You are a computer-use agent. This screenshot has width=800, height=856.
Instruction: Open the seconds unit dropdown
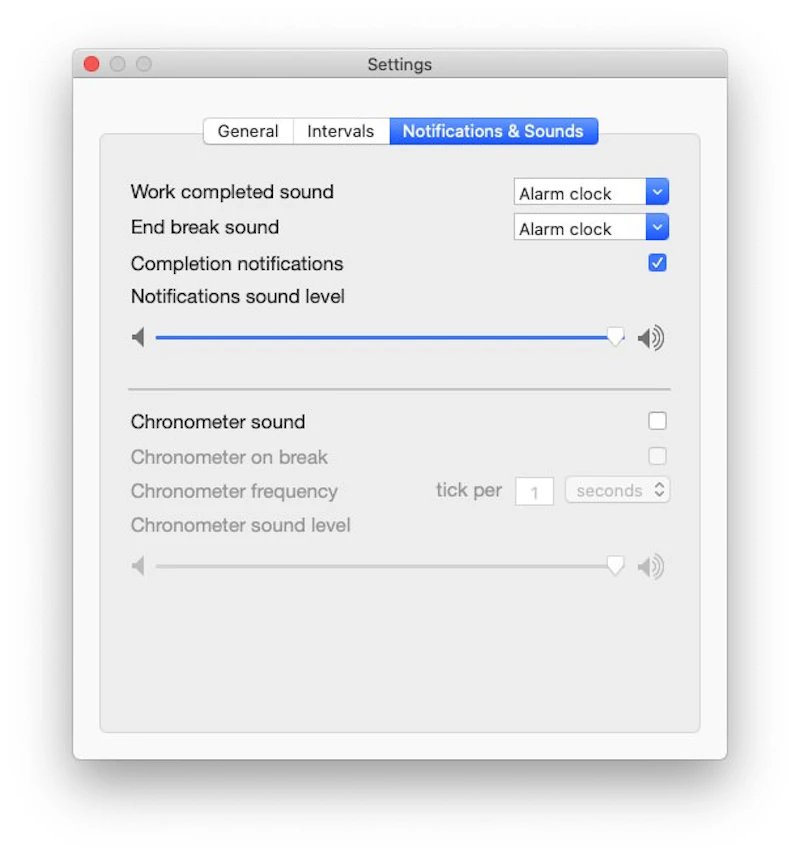[x=617, y=491]
